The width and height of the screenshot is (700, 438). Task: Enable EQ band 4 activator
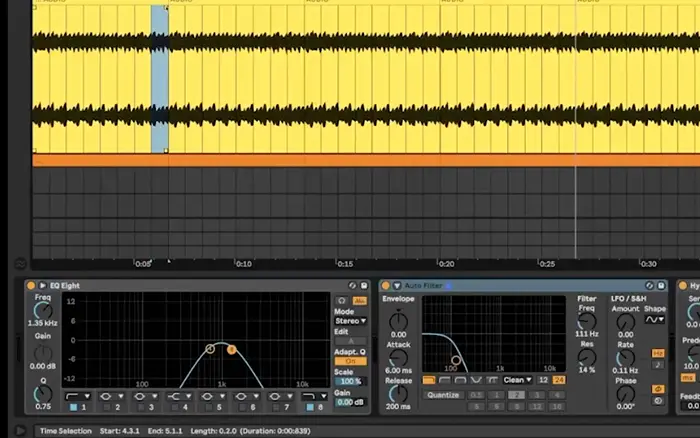point(177,408)
